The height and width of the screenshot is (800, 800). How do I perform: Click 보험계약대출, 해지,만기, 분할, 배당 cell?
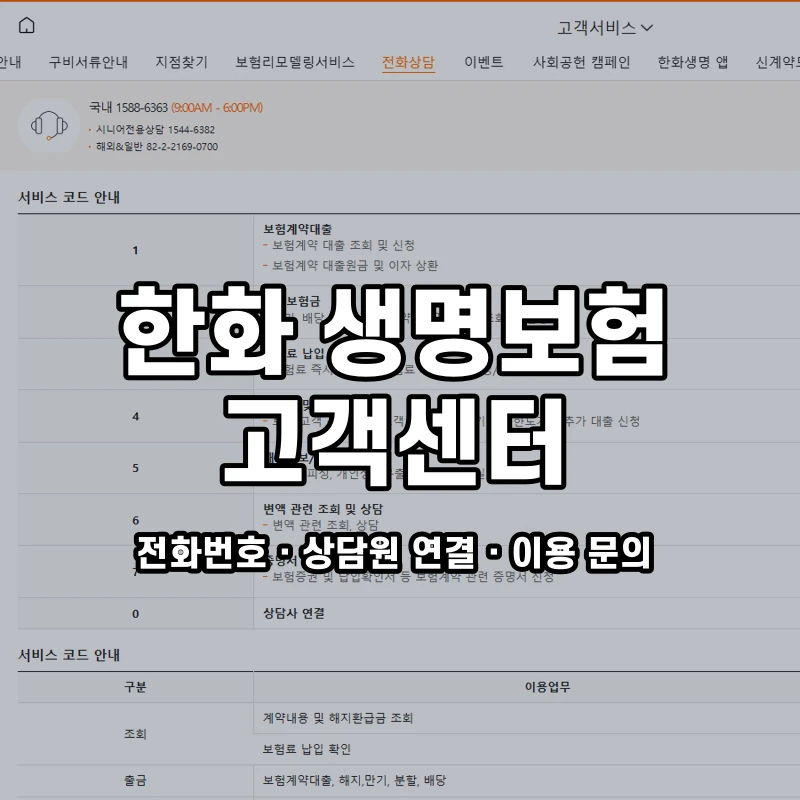point(354,780)
